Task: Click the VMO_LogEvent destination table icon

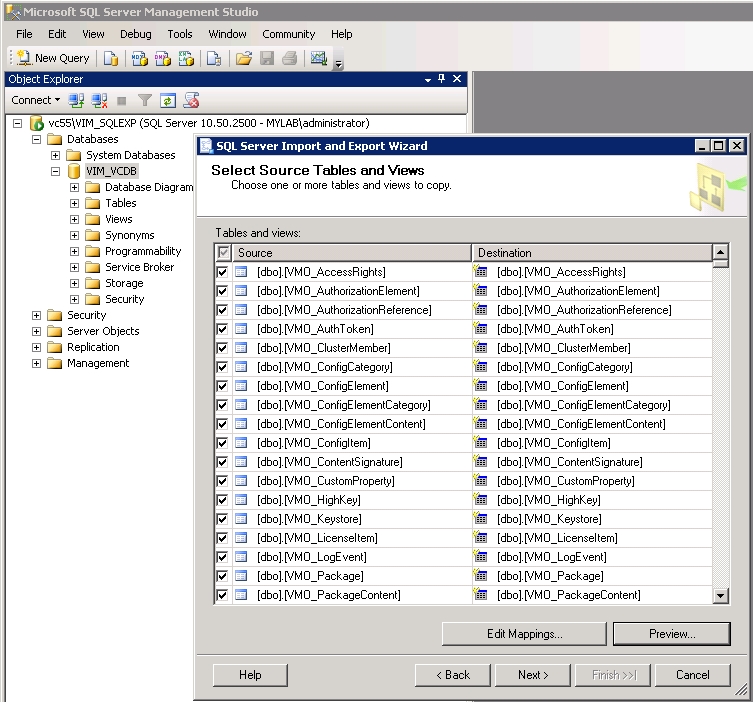Action: click(480, 557)
